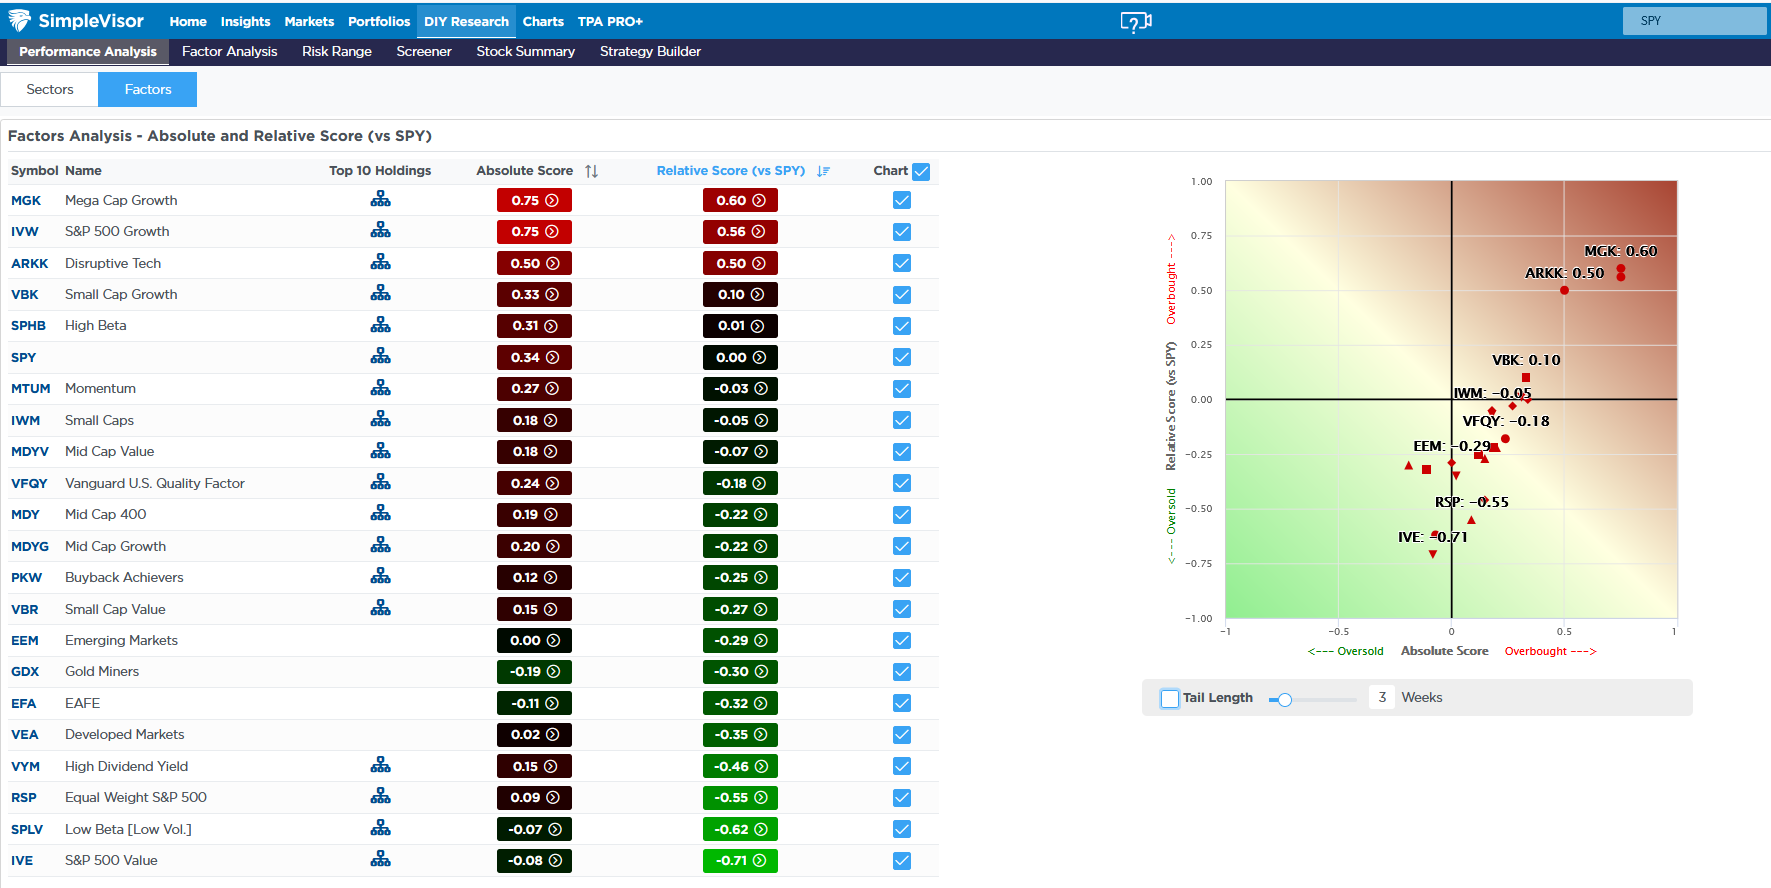Open the MGK symbol link

point(26,200)
